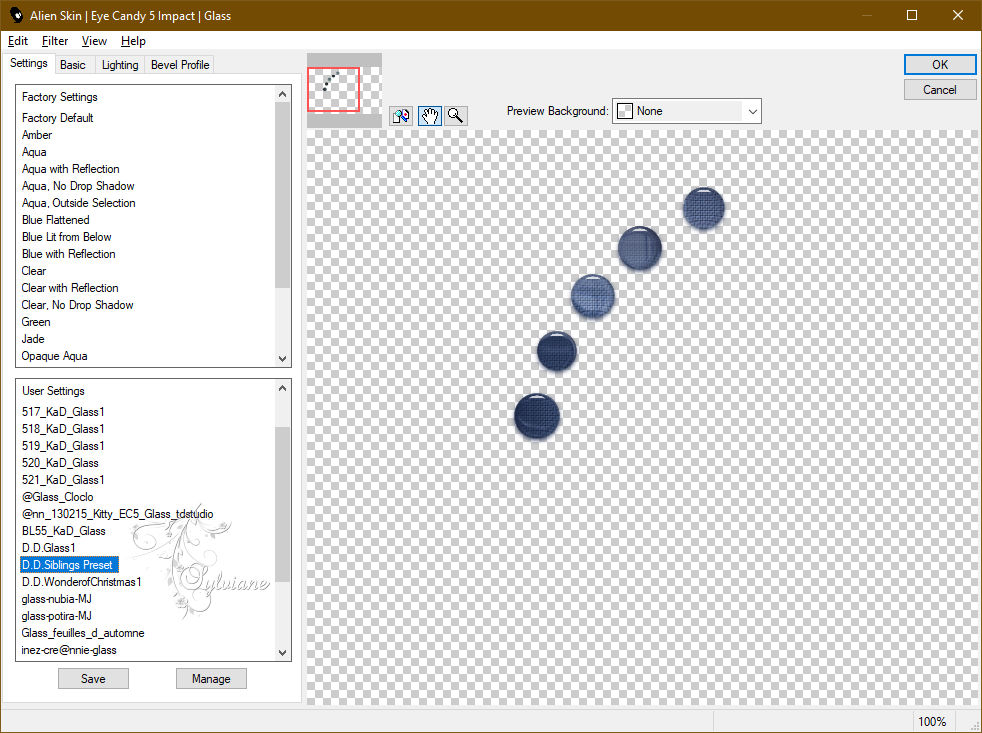Select the Green preset
Viewport: 982px width, 733px height.
coord(36,322)
